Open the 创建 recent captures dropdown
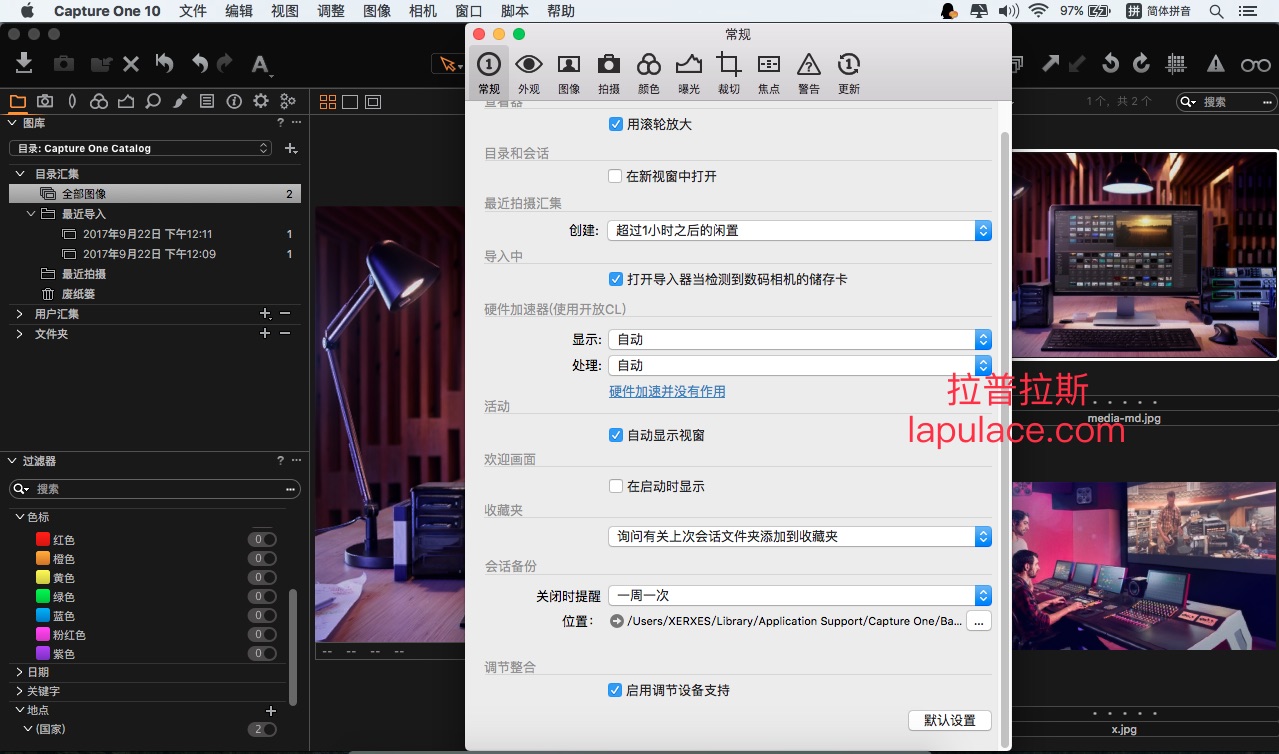Image resolution: width=1279 pixels, height=754 pixels. pyautogui.click(x=799, y=230)
